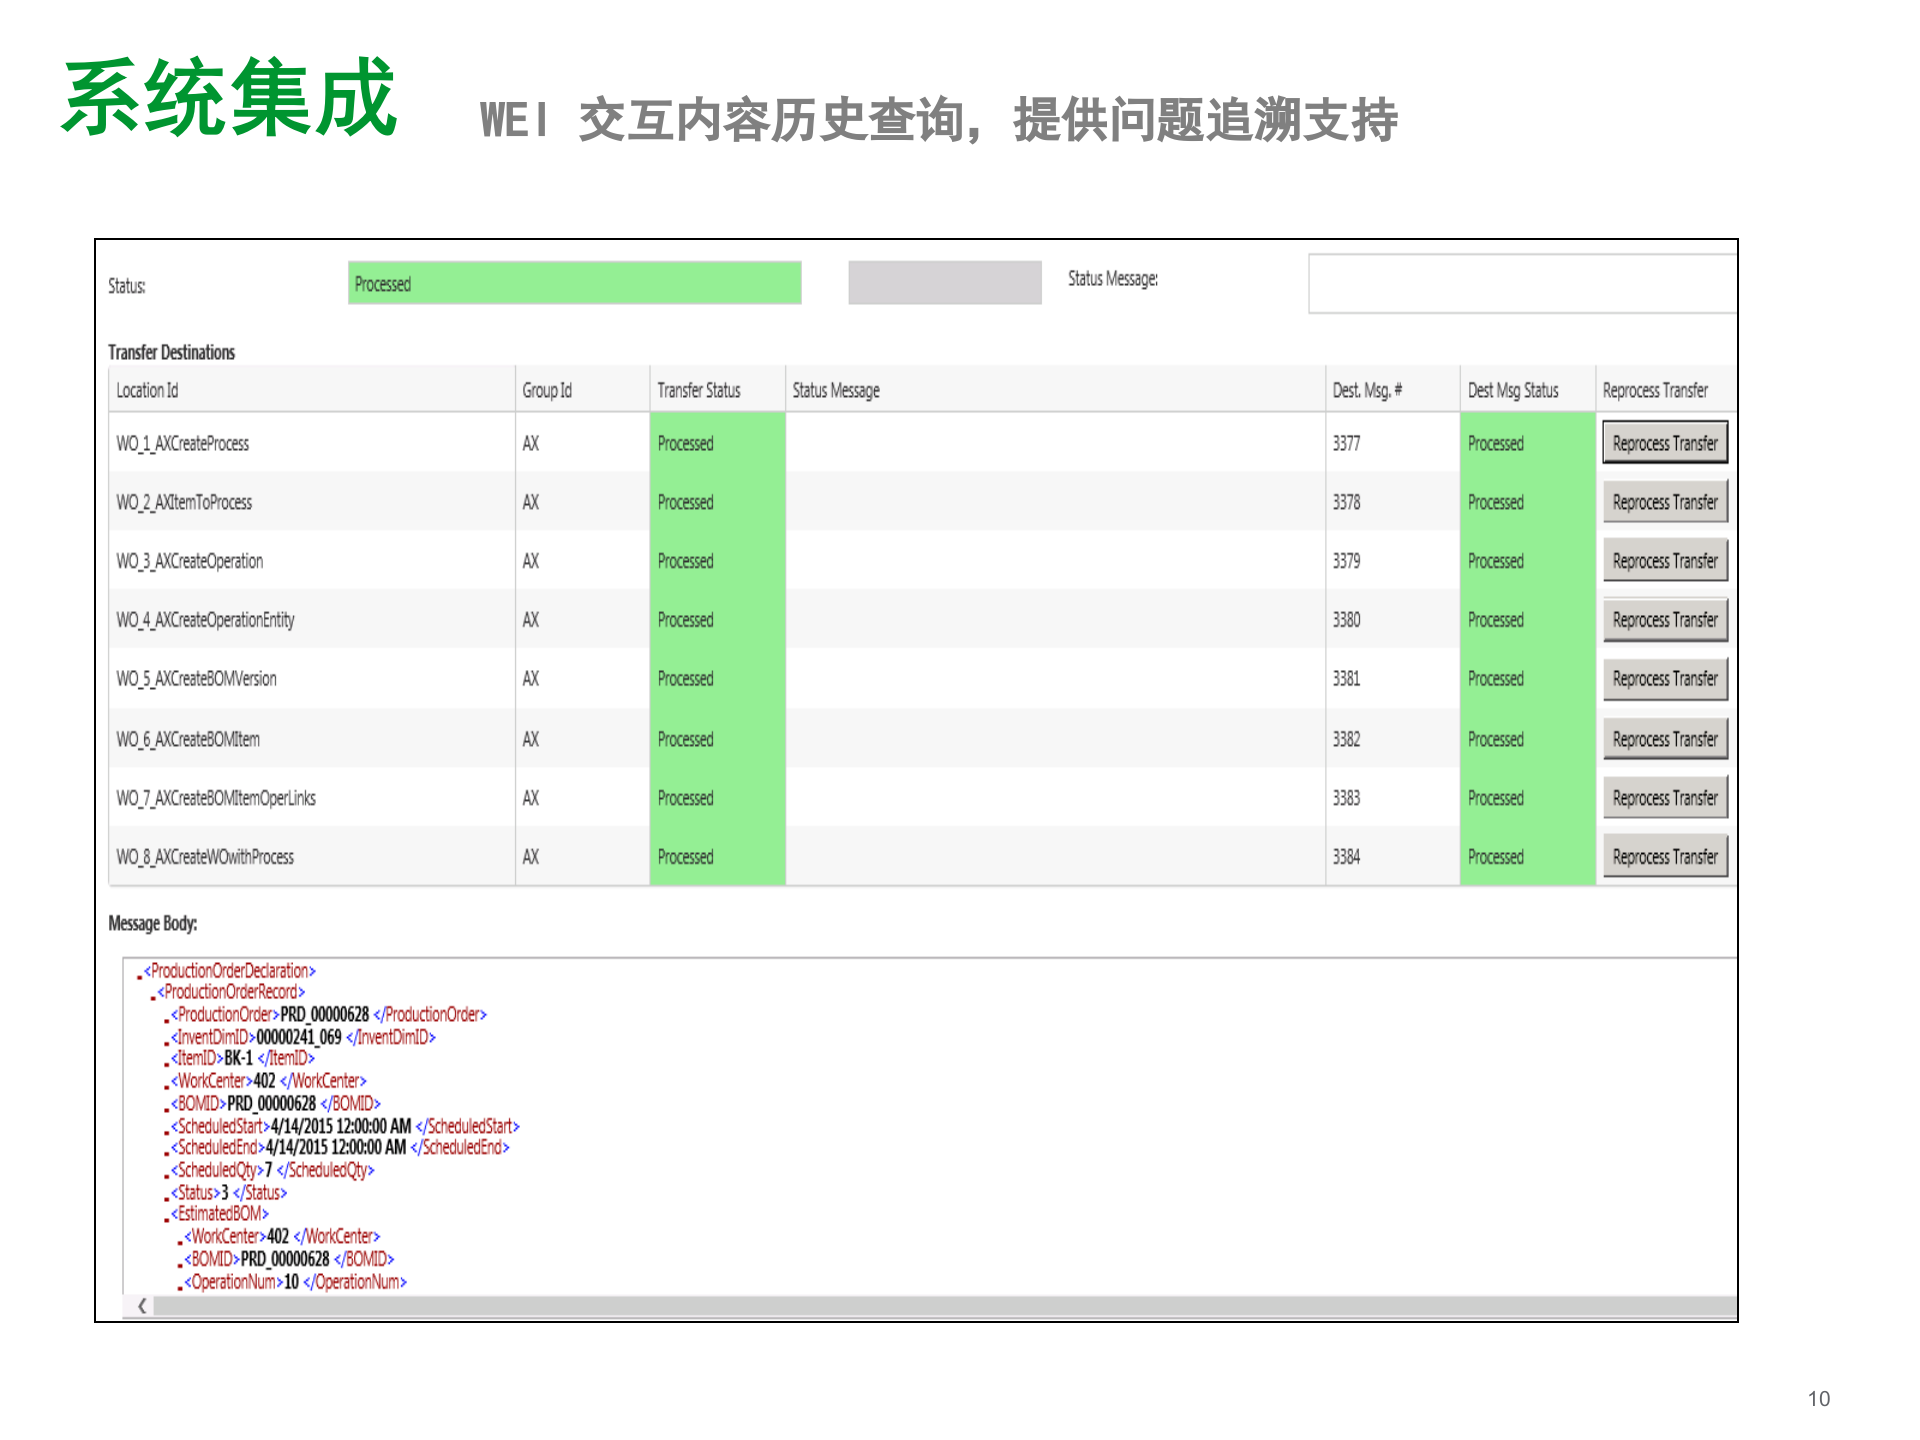Viewport: 1920px width, 1440px height.
Task: Click the horizontal scrollbar left arrow
Action: coord(141,1304)
